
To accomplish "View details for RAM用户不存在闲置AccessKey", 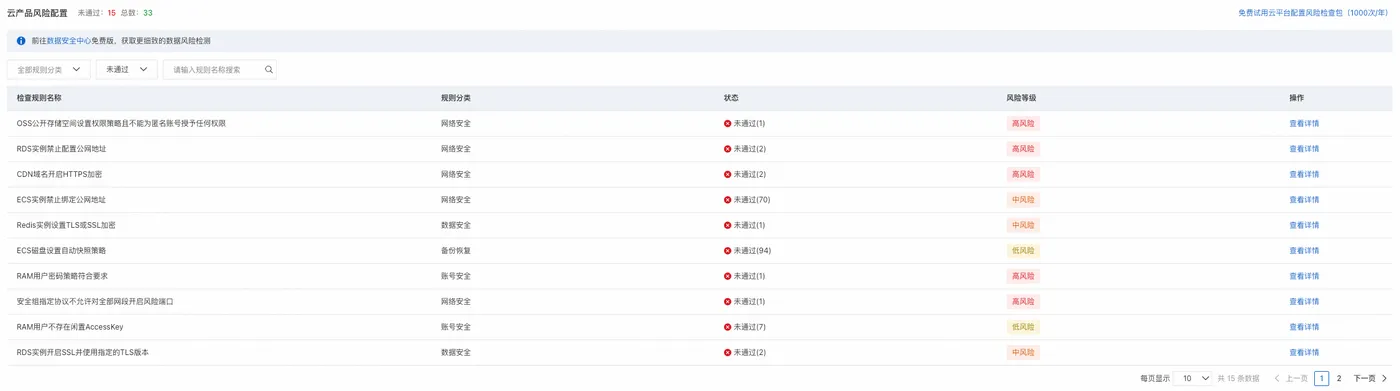I will pos(1304,327).
